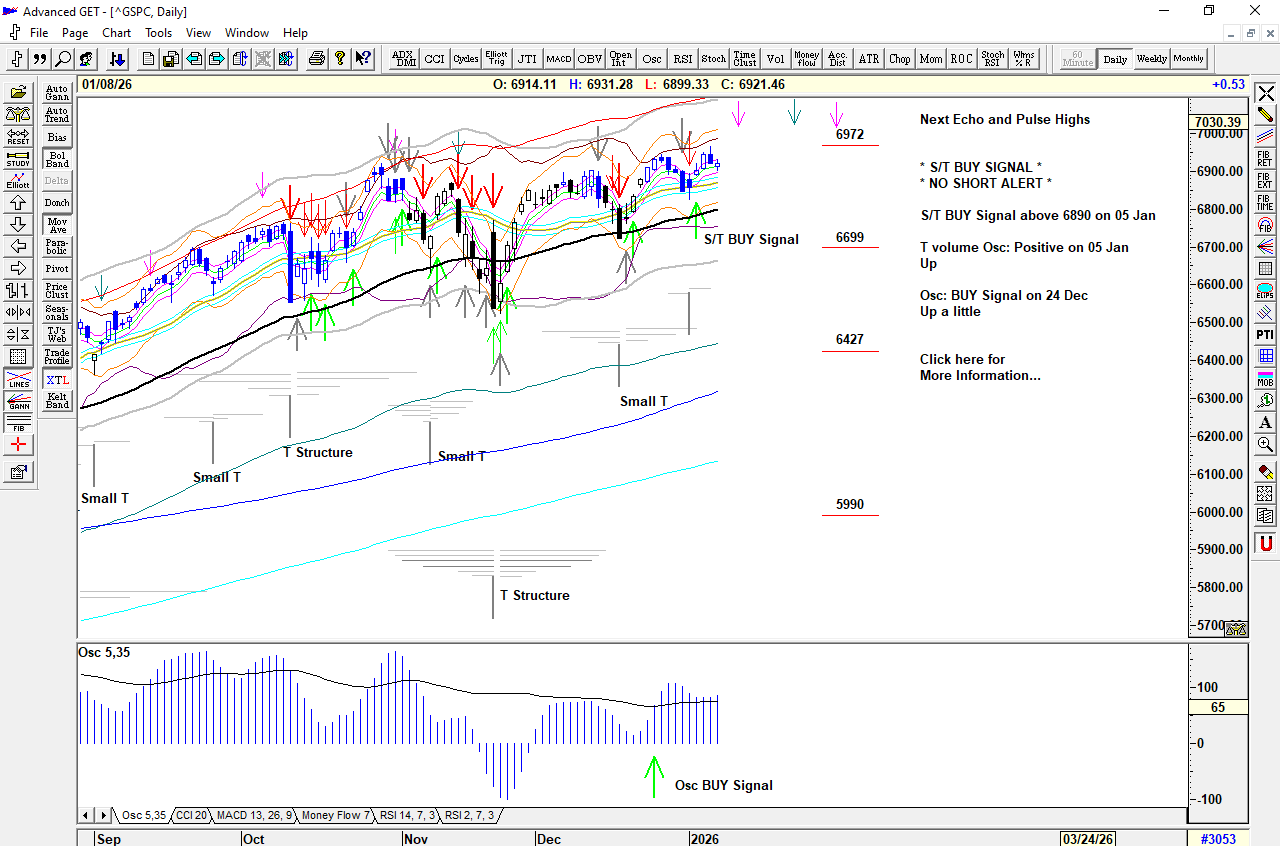Select the PTI tool on right sidebar
Image resolution: width=1280 pixels, height=846 pixels.
click(x=1266, y=334)
